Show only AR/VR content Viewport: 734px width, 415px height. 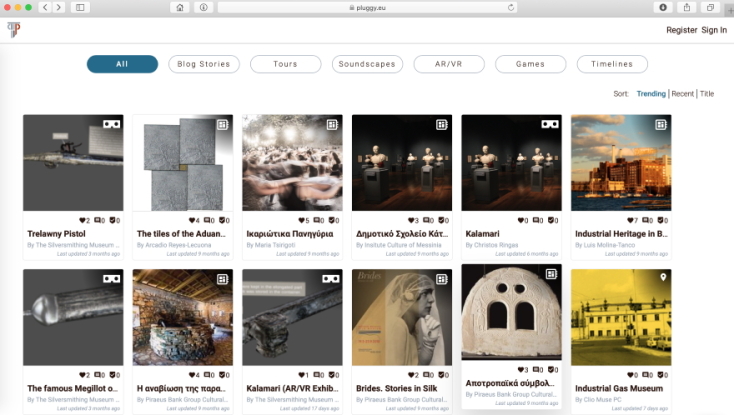point(449,64)
